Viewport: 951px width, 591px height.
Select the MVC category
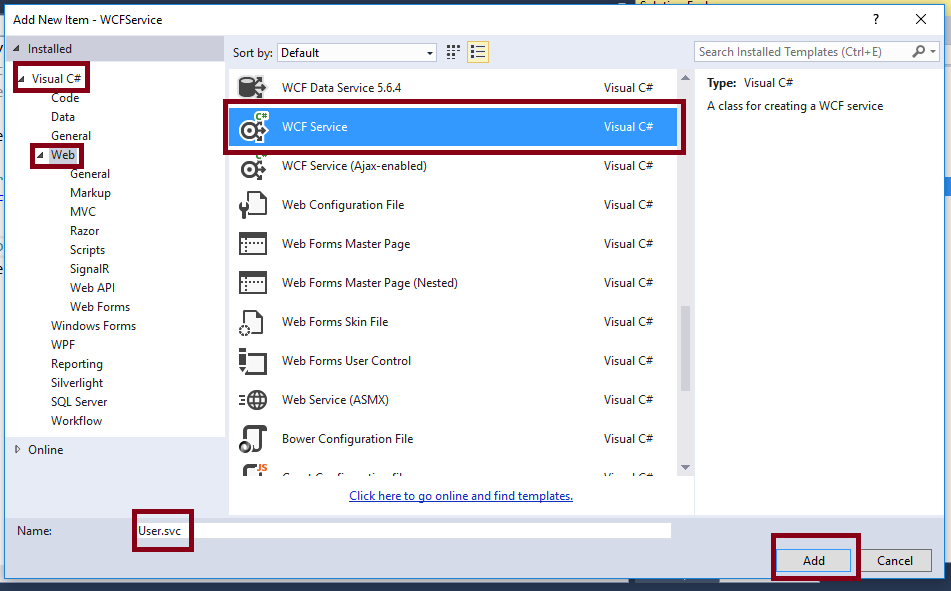click(x=83, y=212)
